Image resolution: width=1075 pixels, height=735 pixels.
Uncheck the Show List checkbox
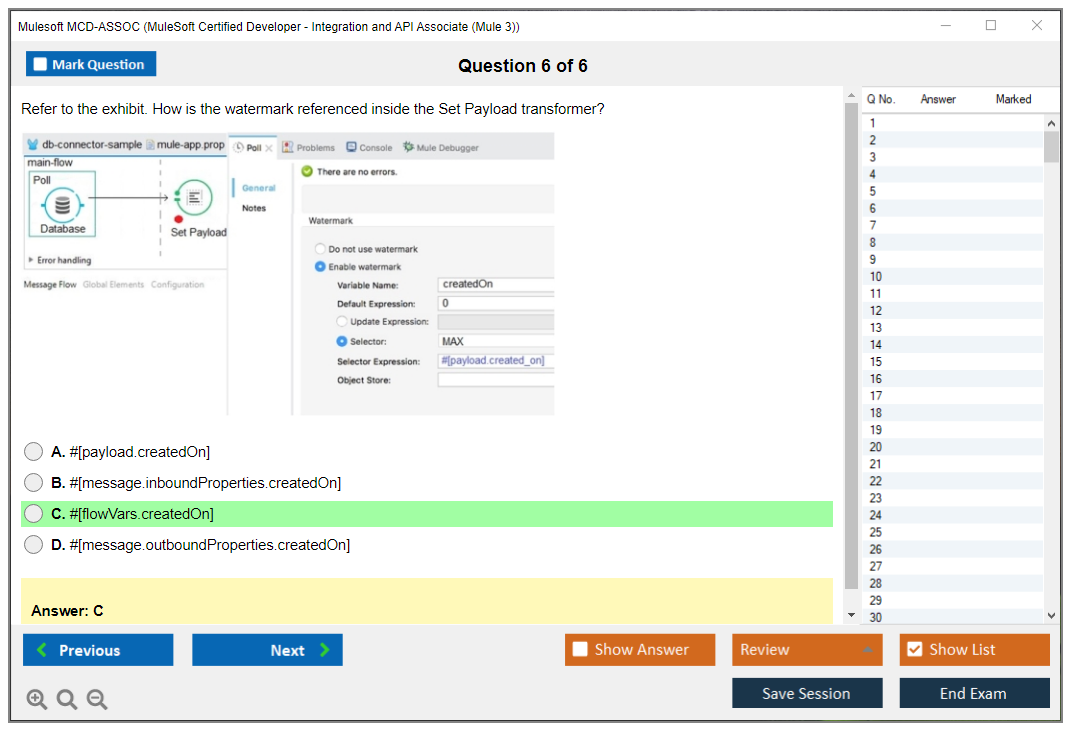(x=914, y=650)
